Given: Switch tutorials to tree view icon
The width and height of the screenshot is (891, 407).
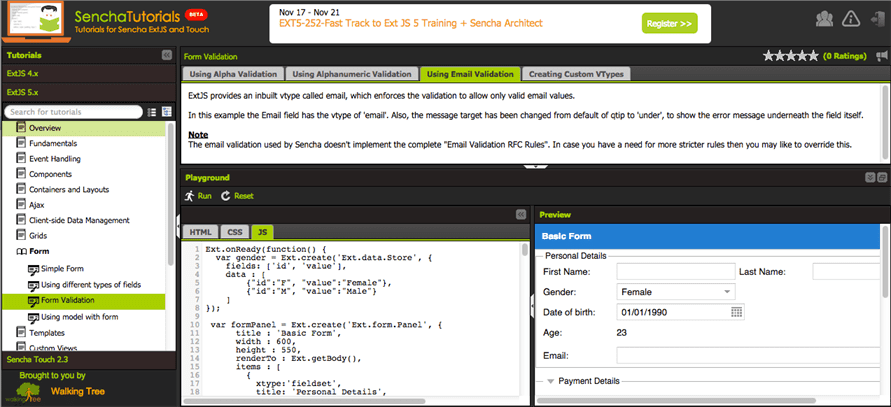Looking at the screenshot, I should click(x=166, y=112).
